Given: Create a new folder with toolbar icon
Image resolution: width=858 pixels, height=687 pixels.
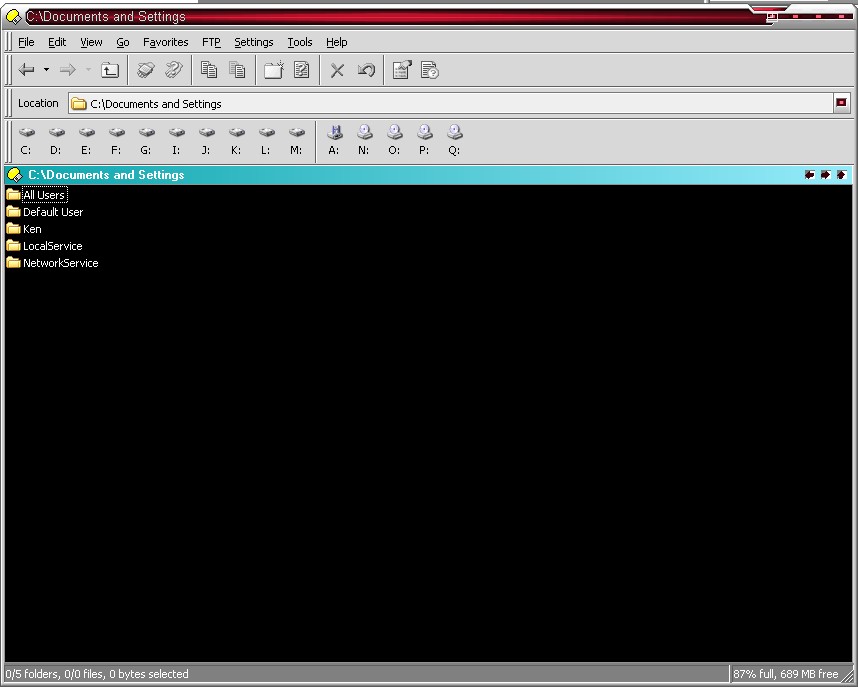Looking at the screenshot, I should (274, 70).
